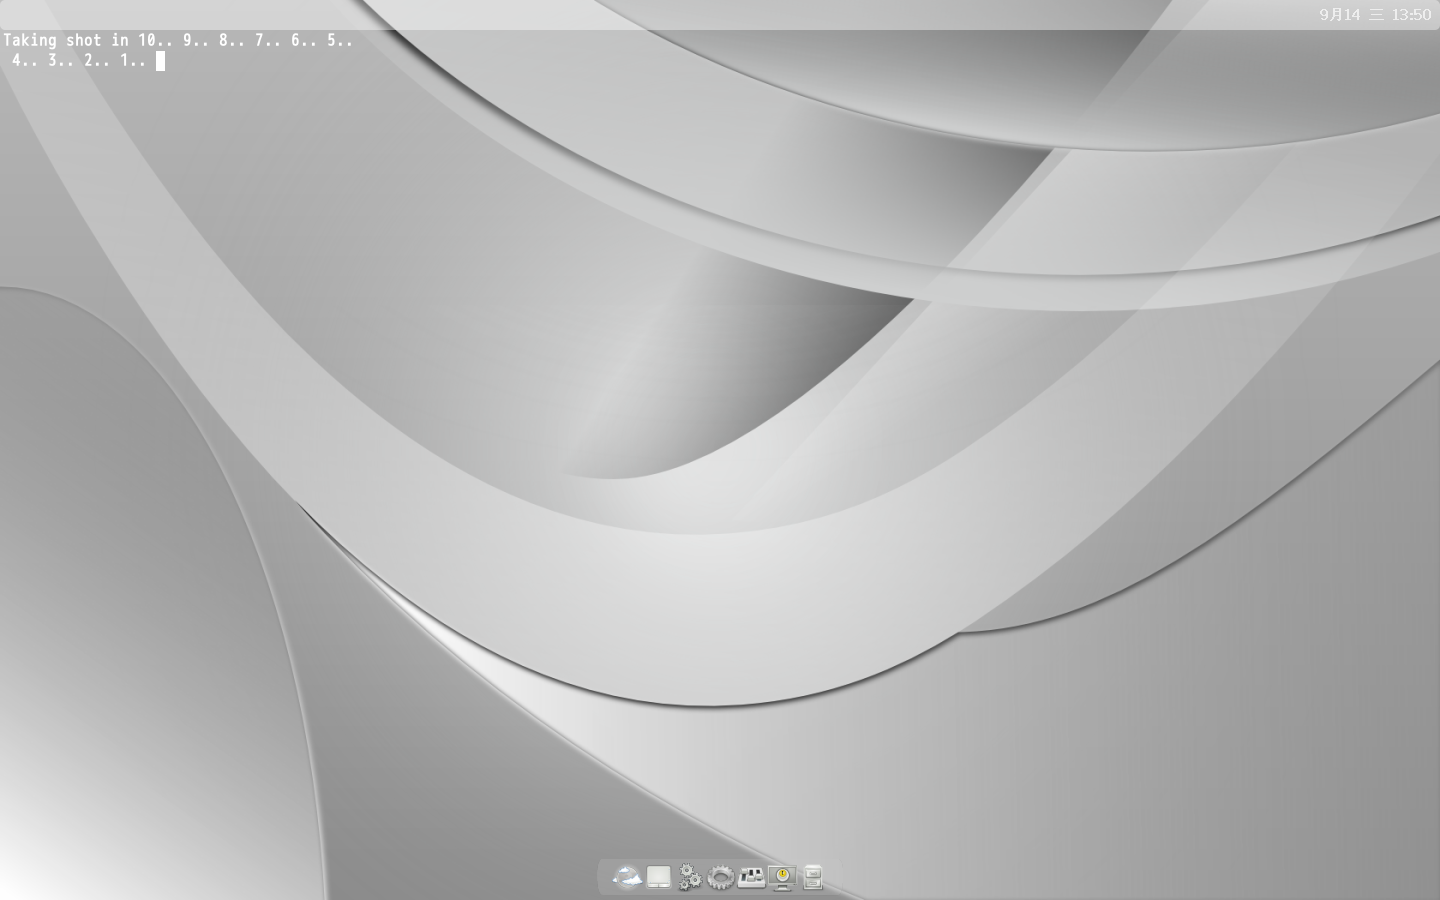Launch the mixer sliders icon in dock
Image resolution: width=1440 pixels, height=900 pixels.
[751, 877]
